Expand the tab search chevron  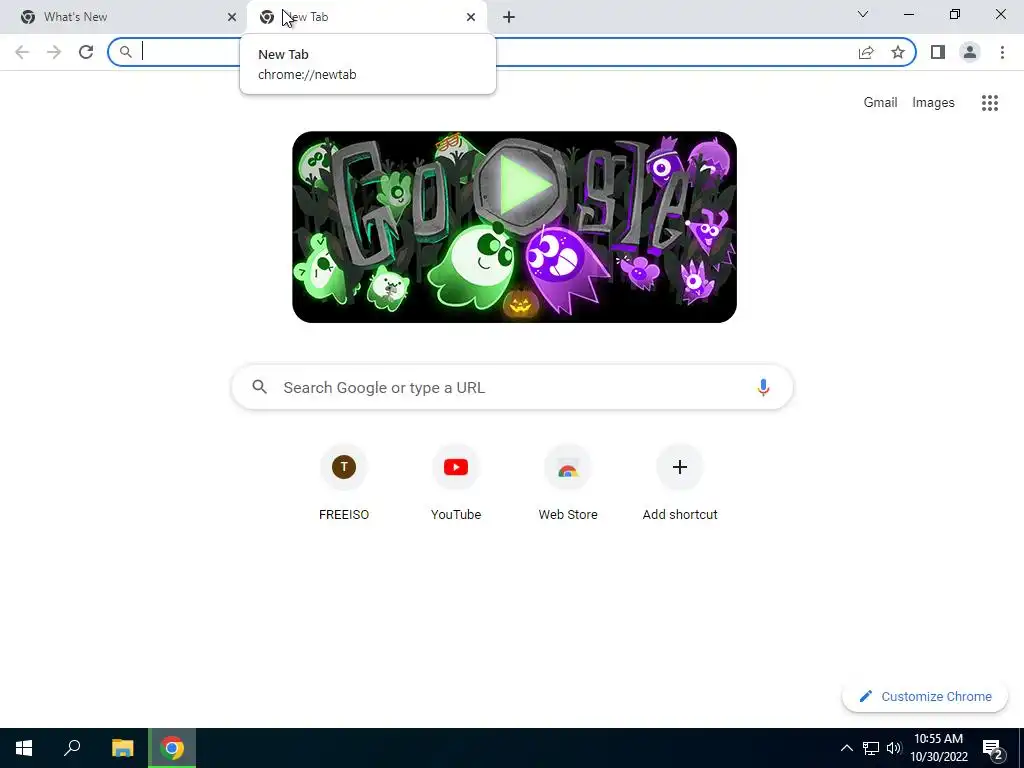pyautogui.click(x=863, y=14)
